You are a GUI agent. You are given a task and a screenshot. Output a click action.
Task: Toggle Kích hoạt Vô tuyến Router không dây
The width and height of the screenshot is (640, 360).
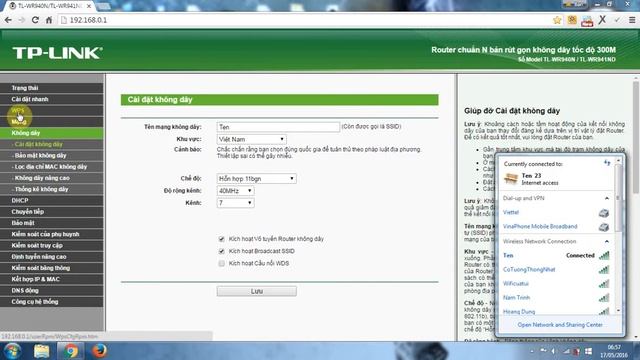click(x=222, y=239)
